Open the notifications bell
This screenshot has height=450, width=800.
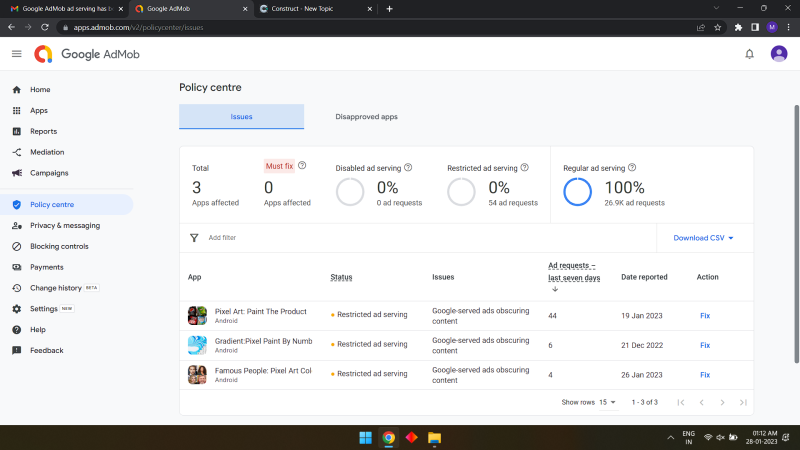(x=749, y=54)
